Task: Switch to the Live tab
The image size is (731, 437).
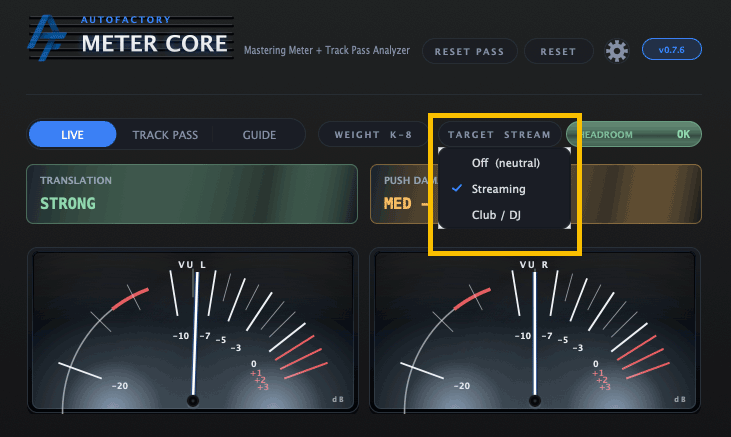Action: (x=72, y=135)
